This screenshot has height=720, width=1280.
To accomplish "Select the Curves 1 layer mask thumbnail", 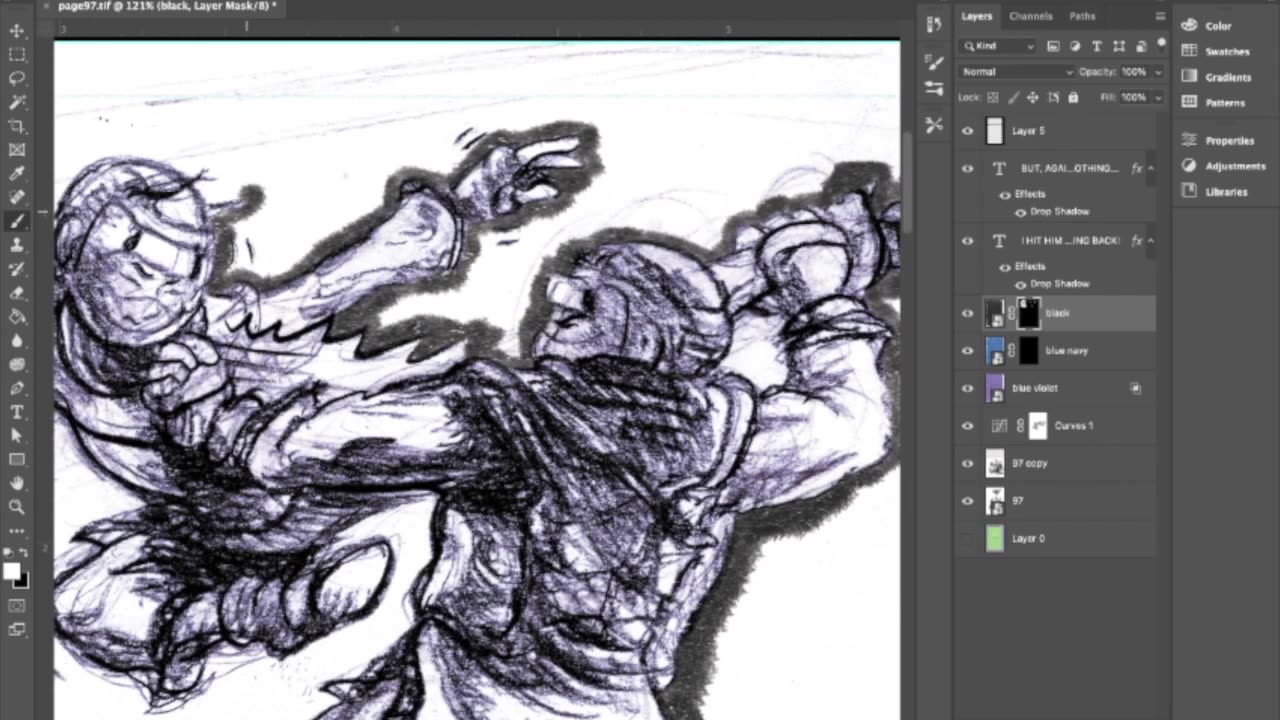I will point(1038,426).
